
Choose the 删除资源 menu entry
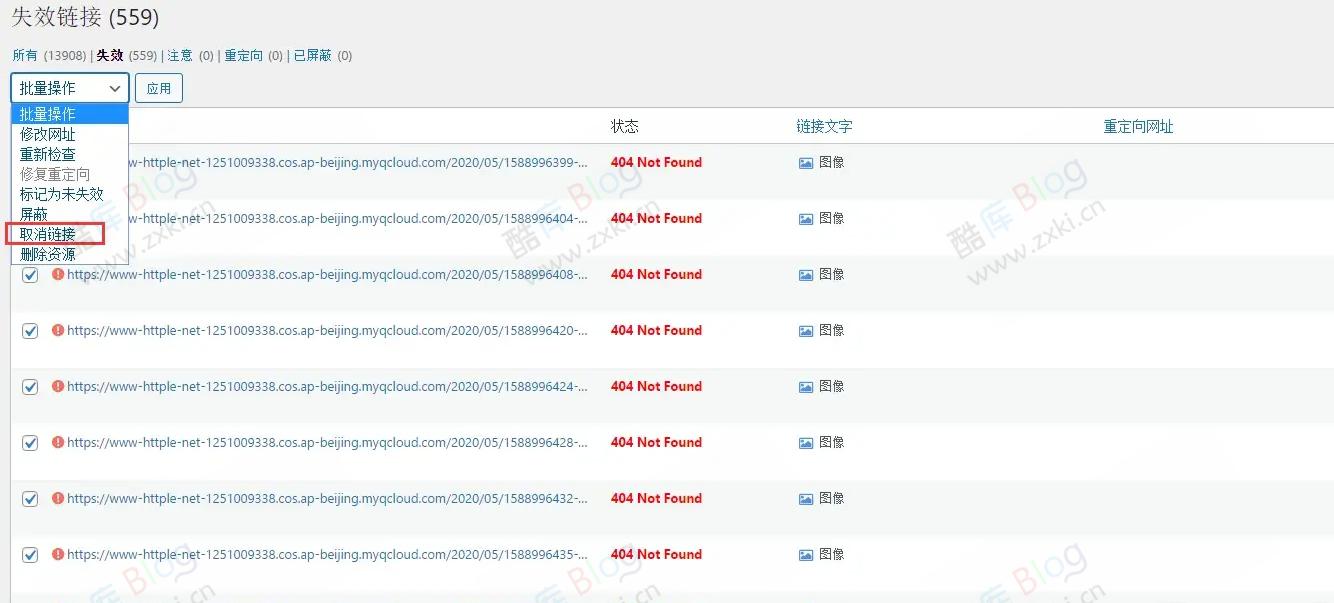coord(46,254)
